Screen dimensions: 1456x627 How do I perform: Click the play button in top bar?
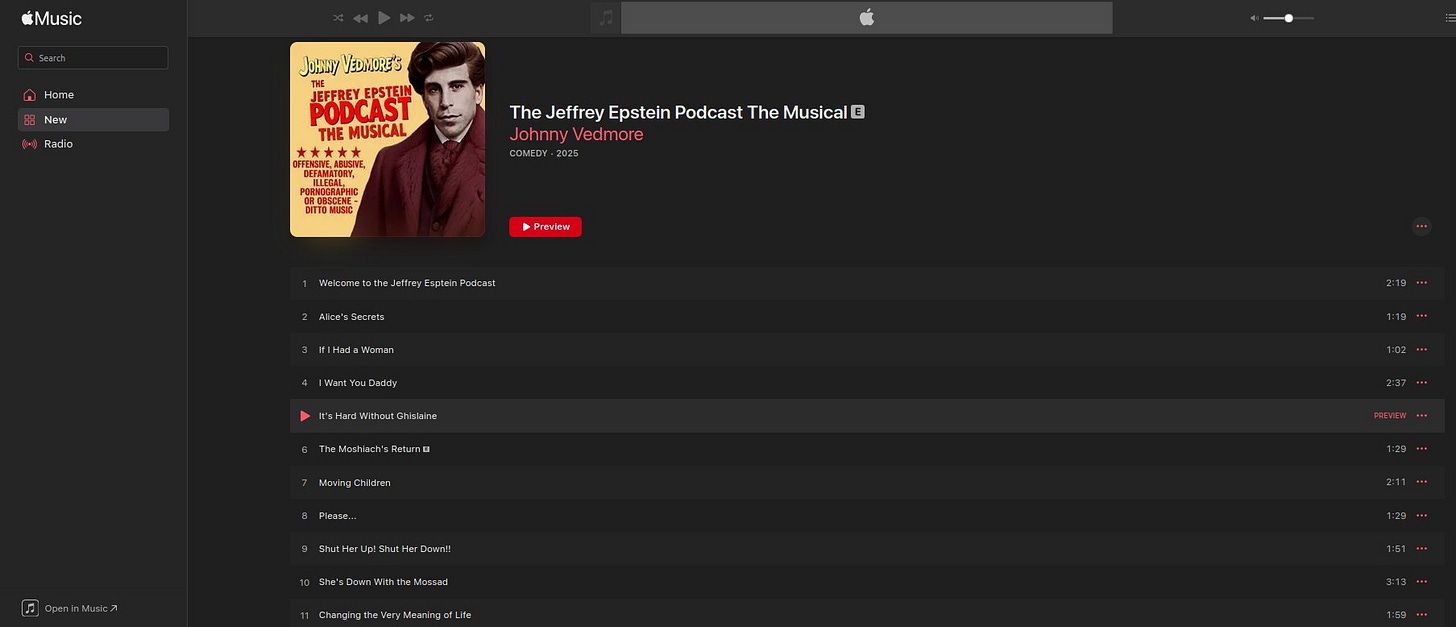(384, 18)
